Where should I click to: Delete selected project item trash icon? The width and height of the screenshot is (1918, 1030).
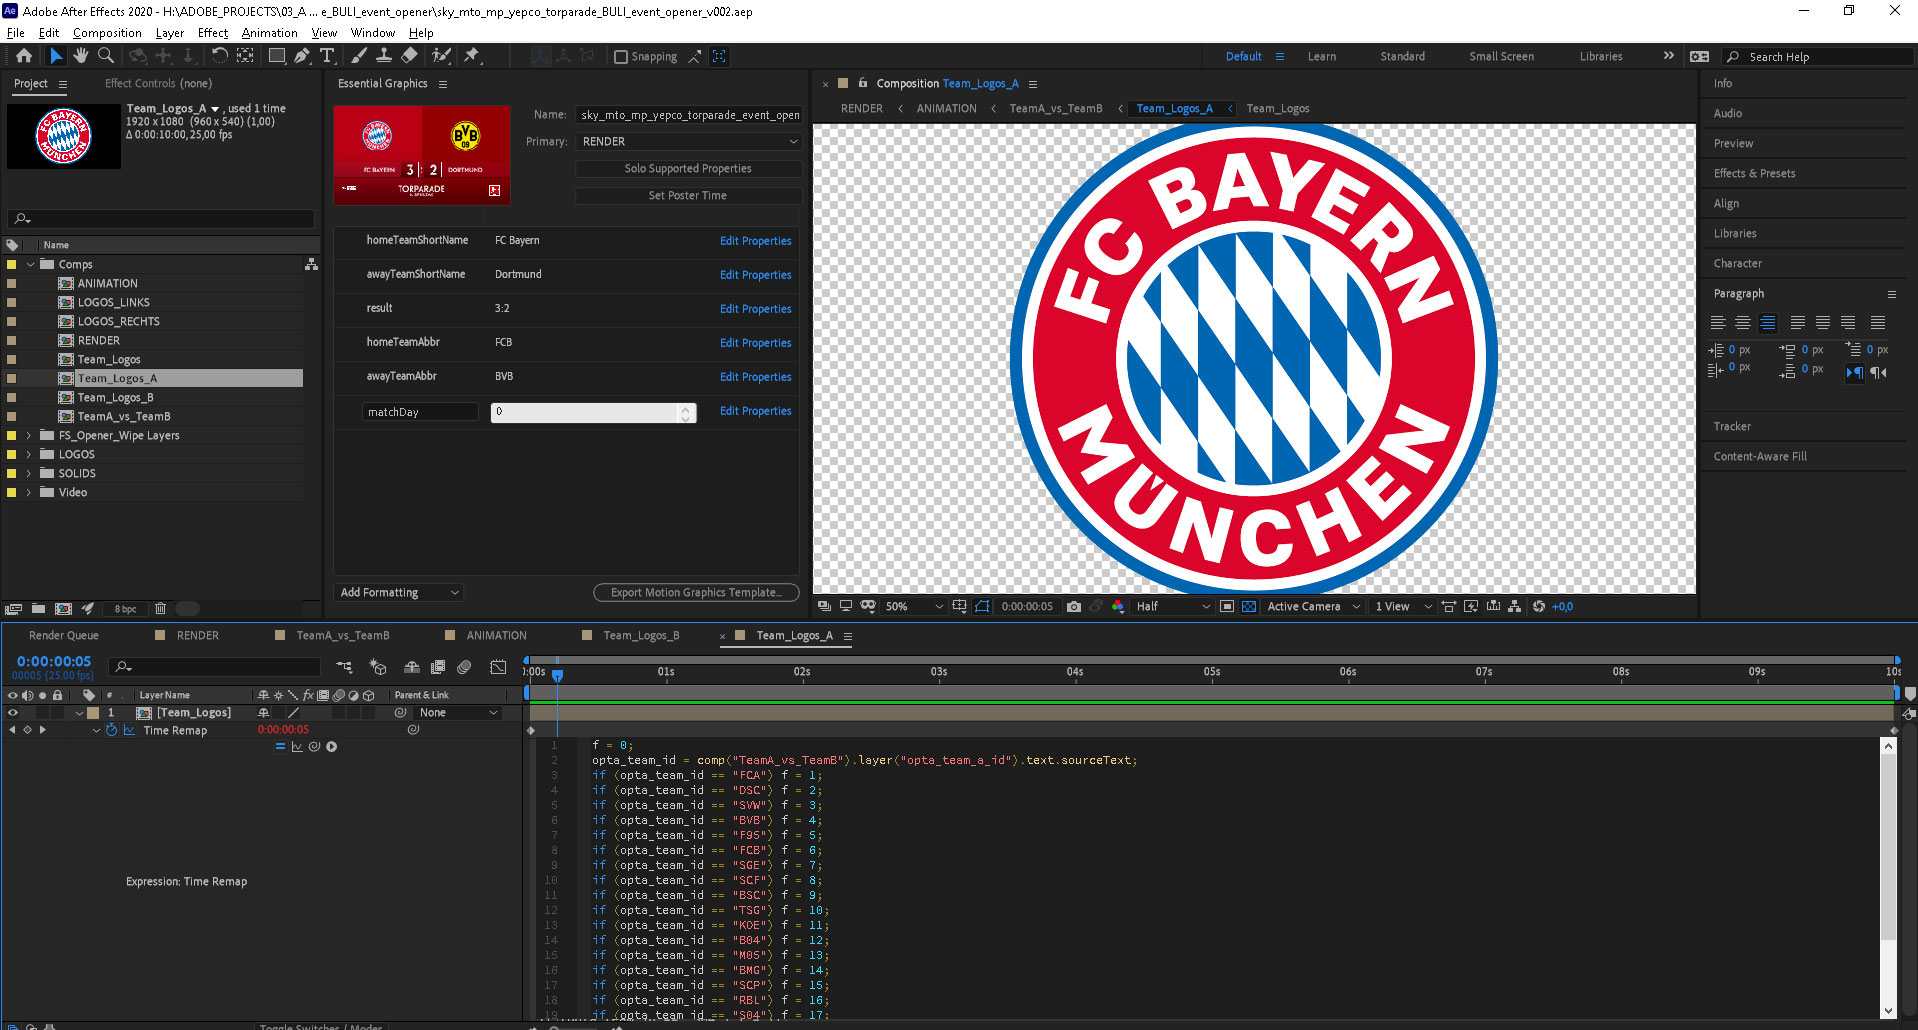(160, 608)
